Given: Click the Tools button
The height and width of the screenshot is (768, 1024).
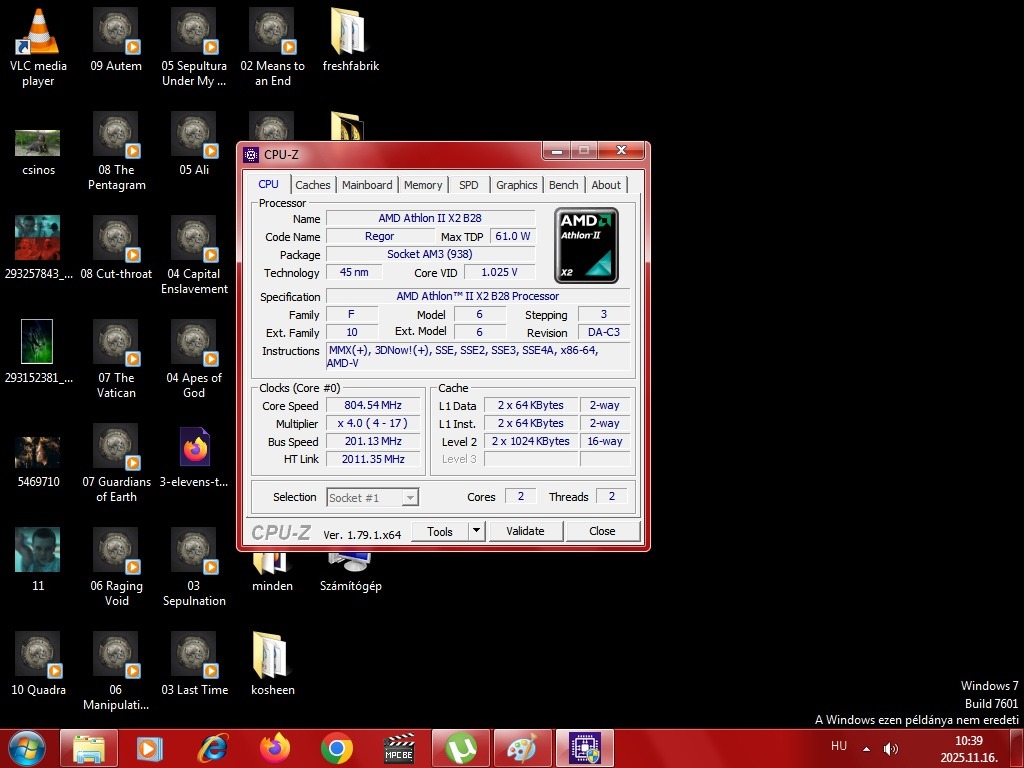Looking at the screenshot, I should (440, 531).
